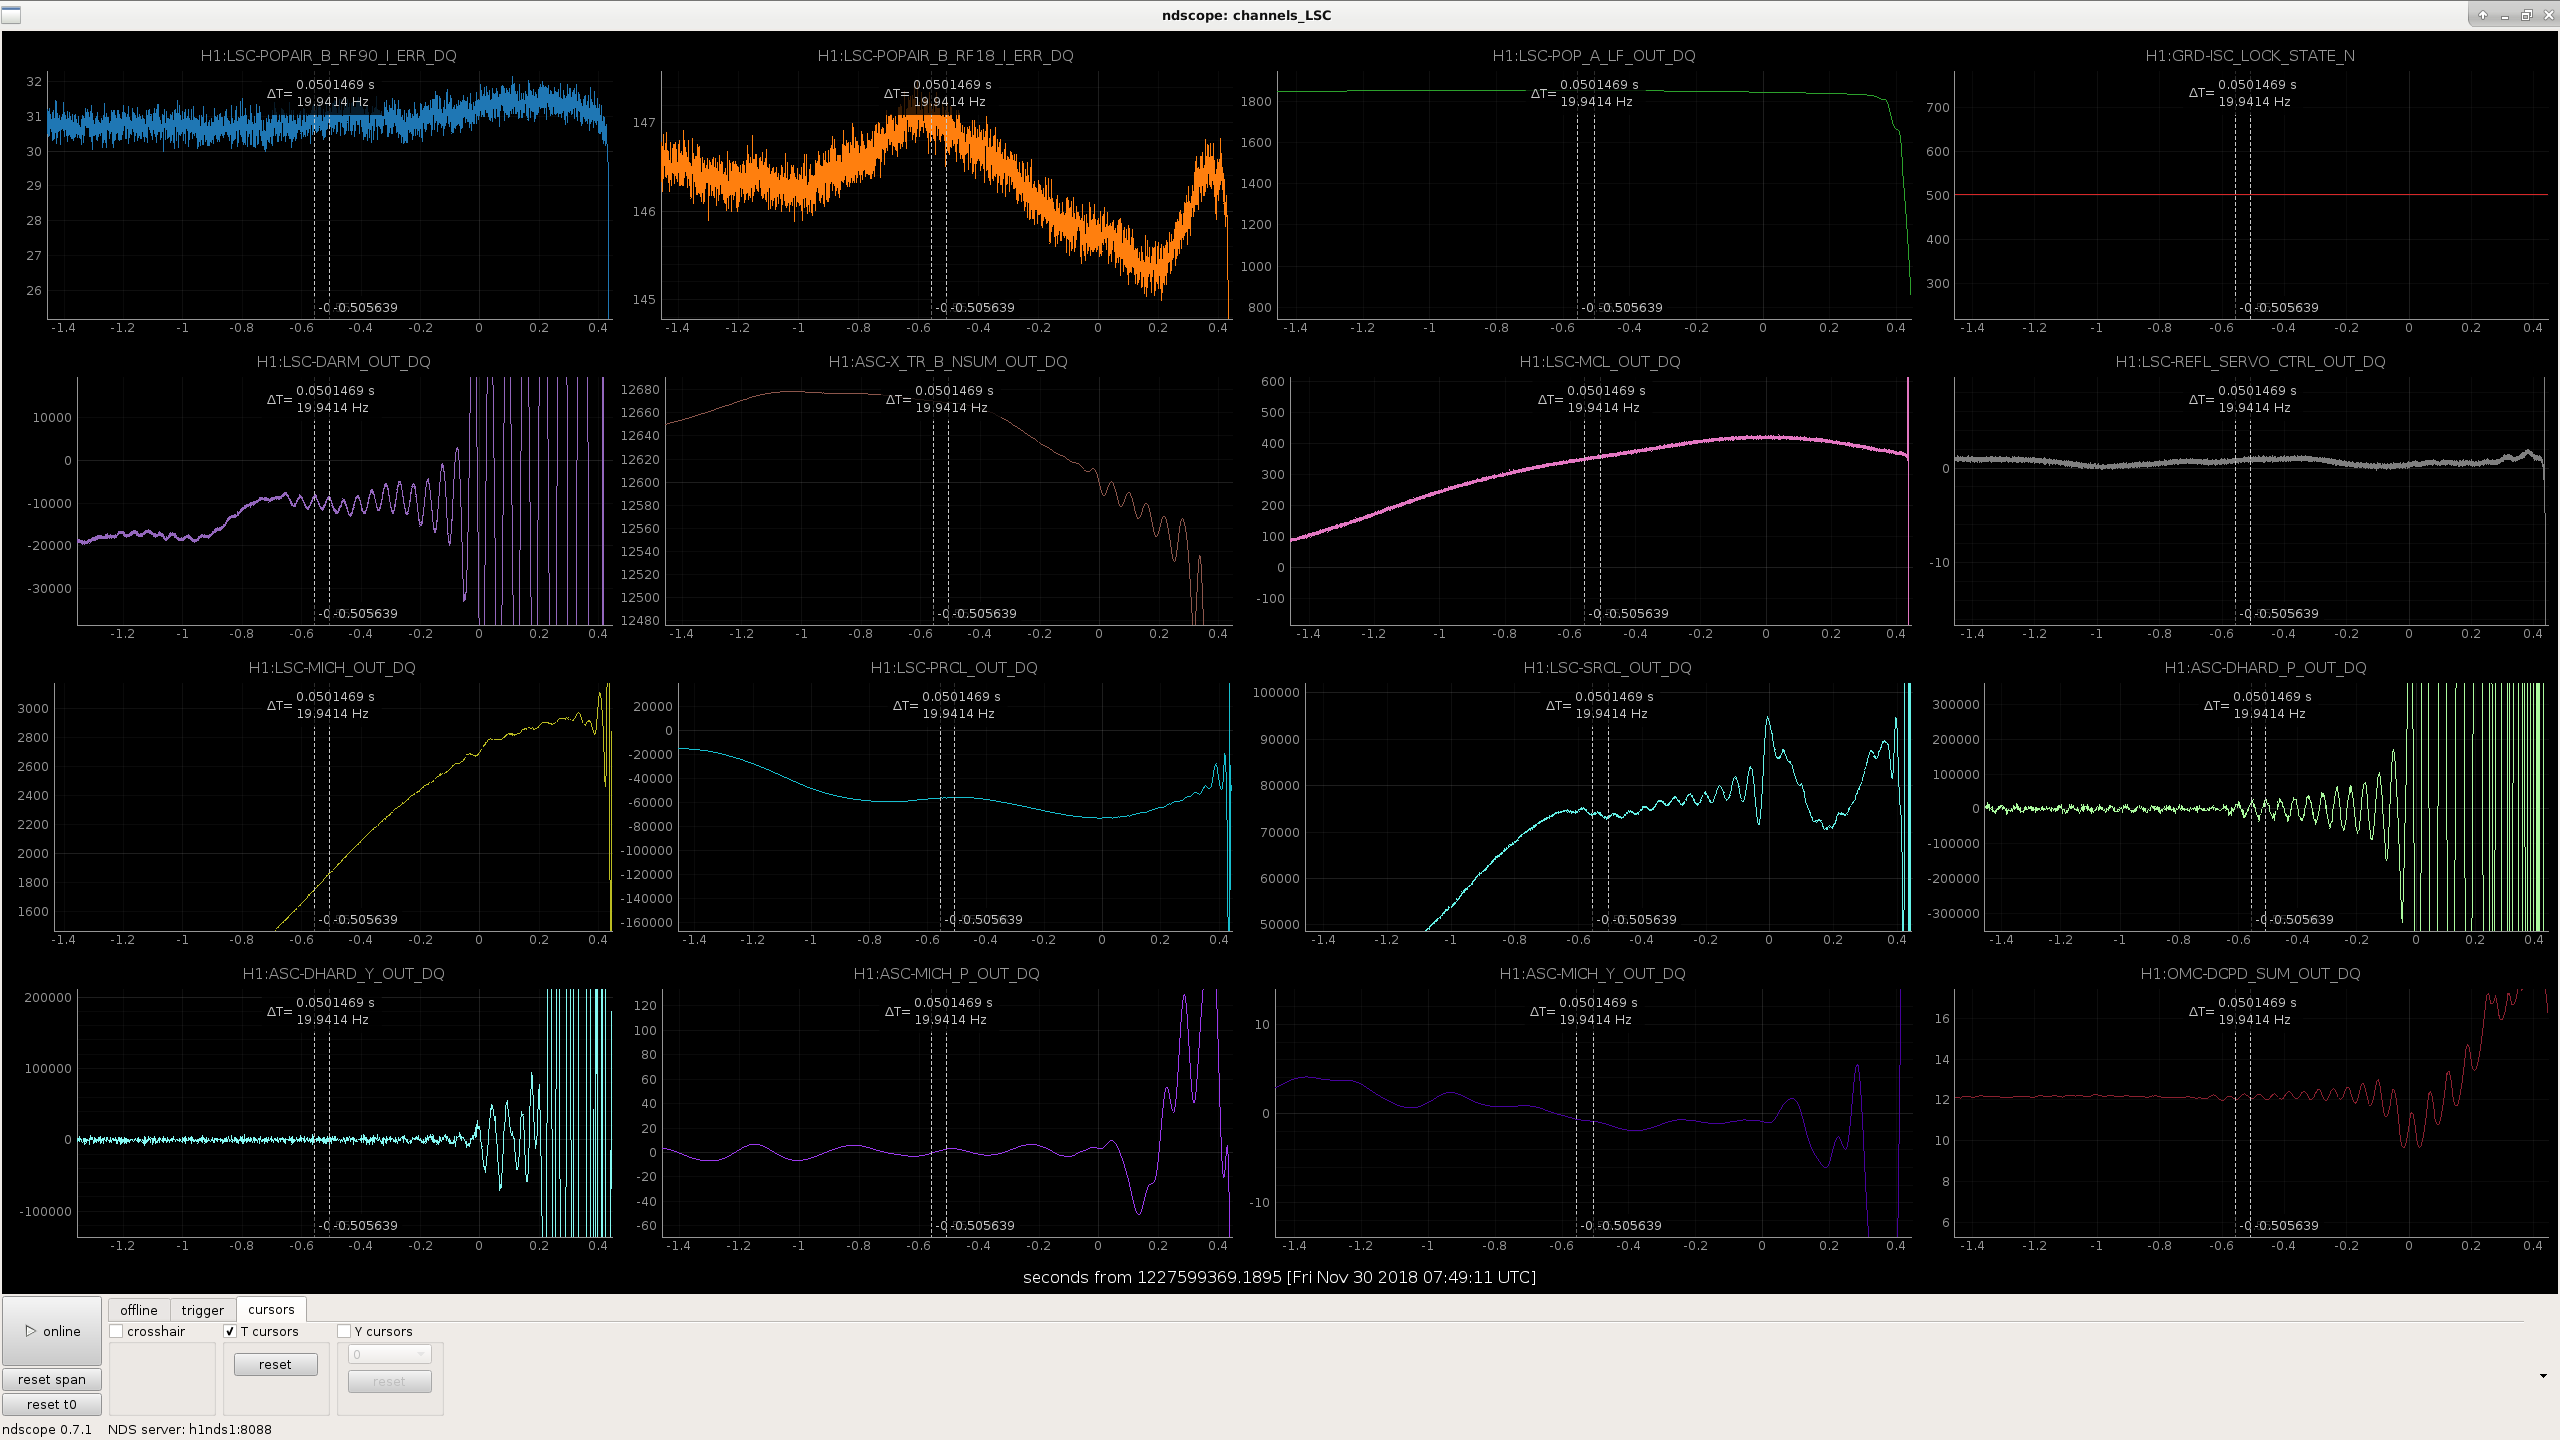Click the reset t0 button
Image resolution: width=2560 pixels, height=1440 pixels.
click(52, 1404)
